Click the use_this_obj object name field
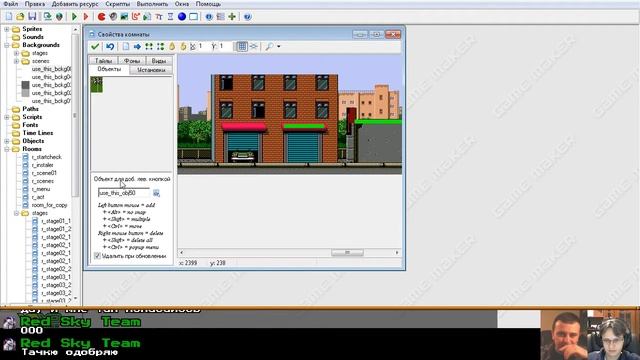640x360 pixels. (x=124, y=193)
